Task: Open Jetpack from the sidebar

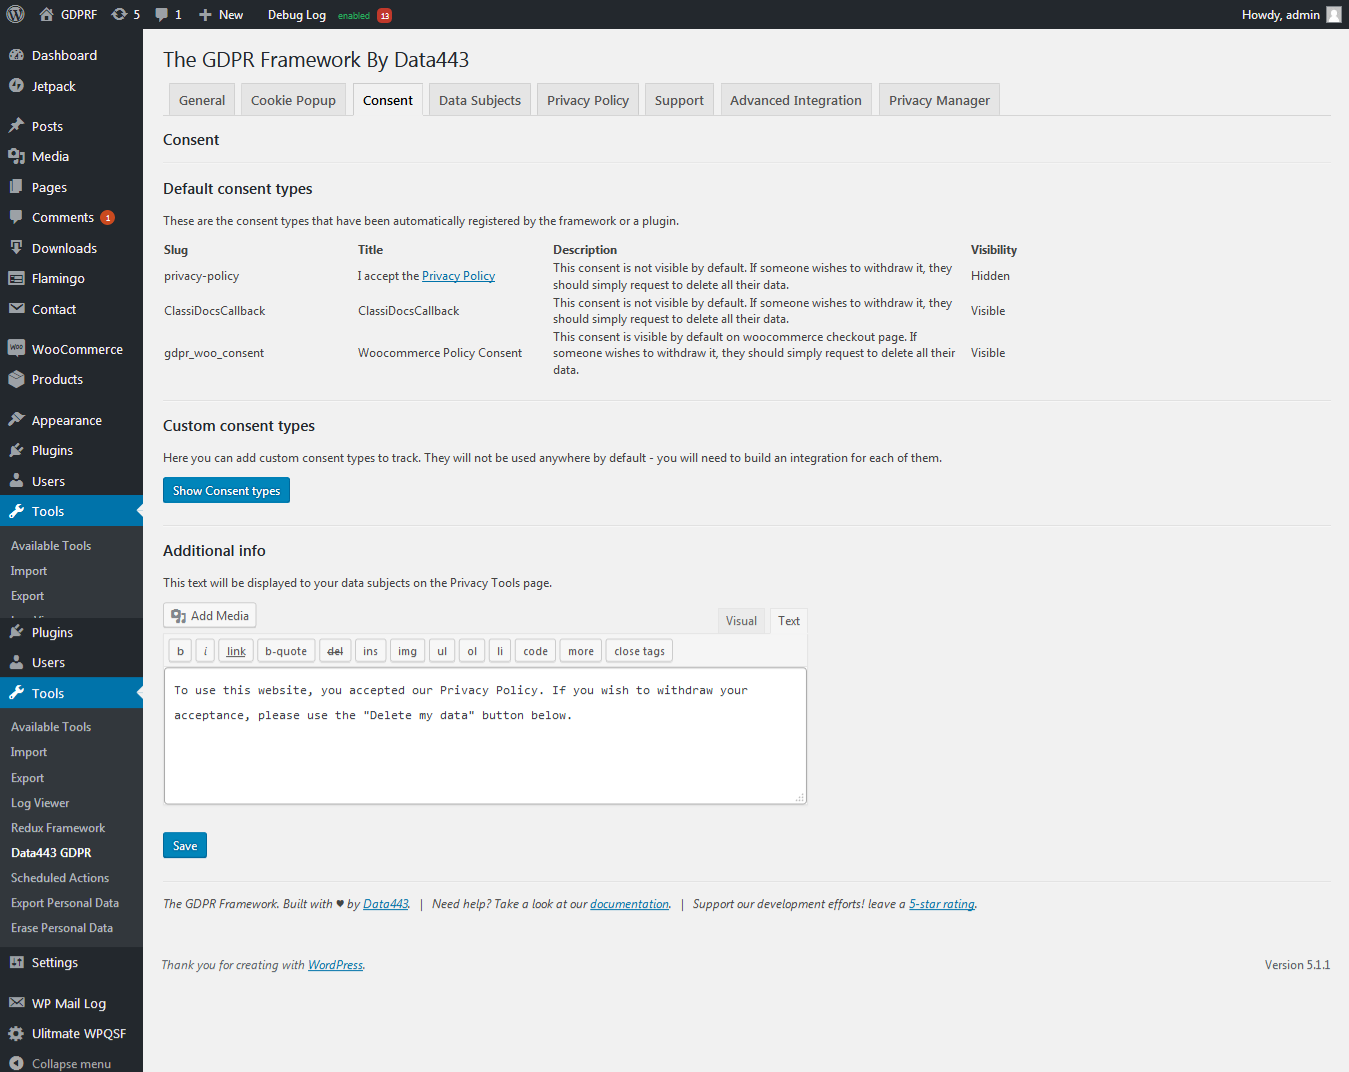Action: point(54,86)
